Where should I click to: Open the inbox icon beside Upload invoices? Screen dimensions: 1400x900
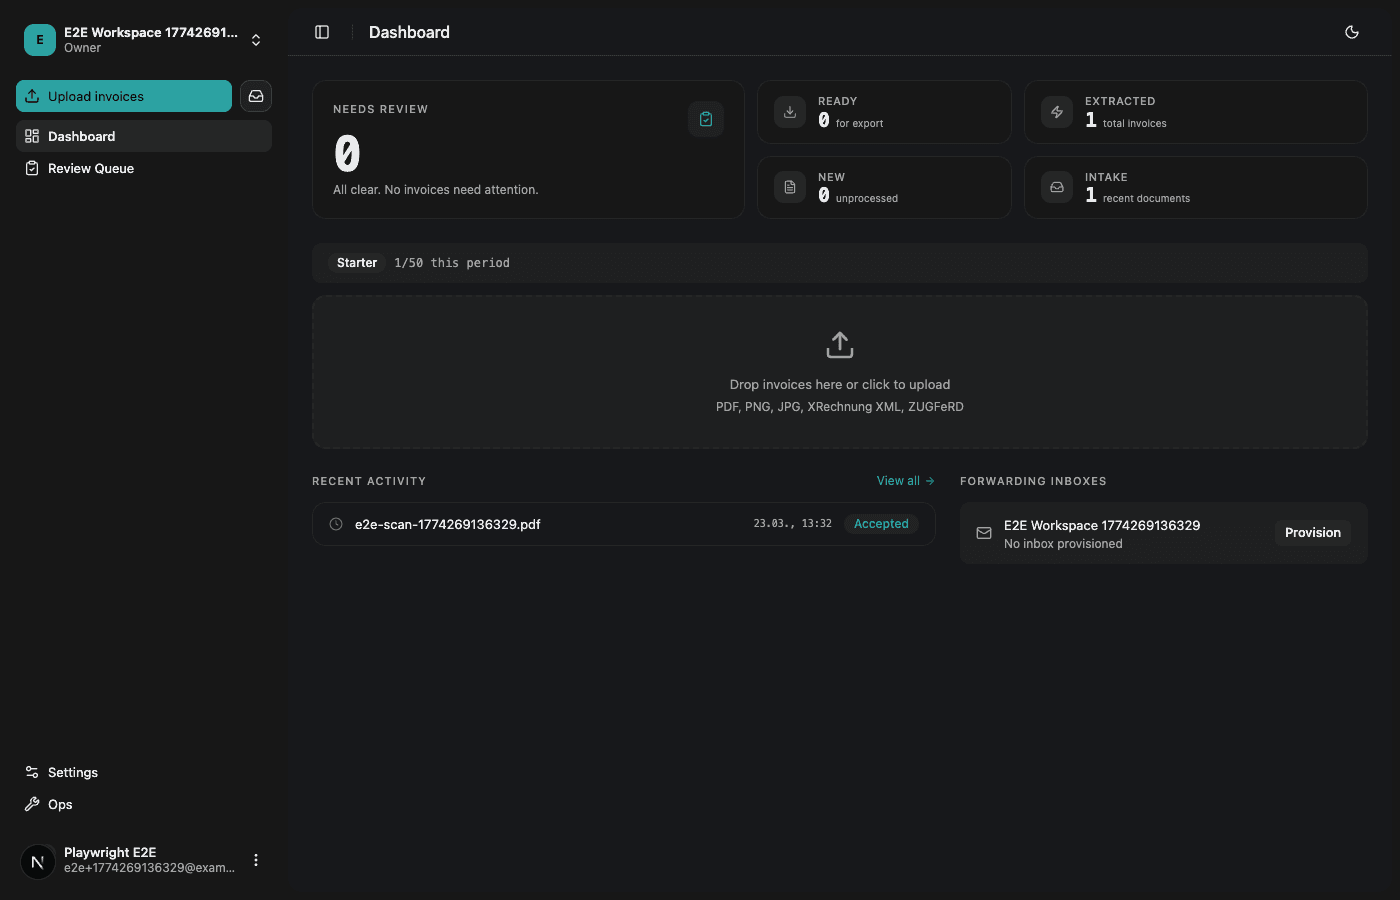[255, 96]
